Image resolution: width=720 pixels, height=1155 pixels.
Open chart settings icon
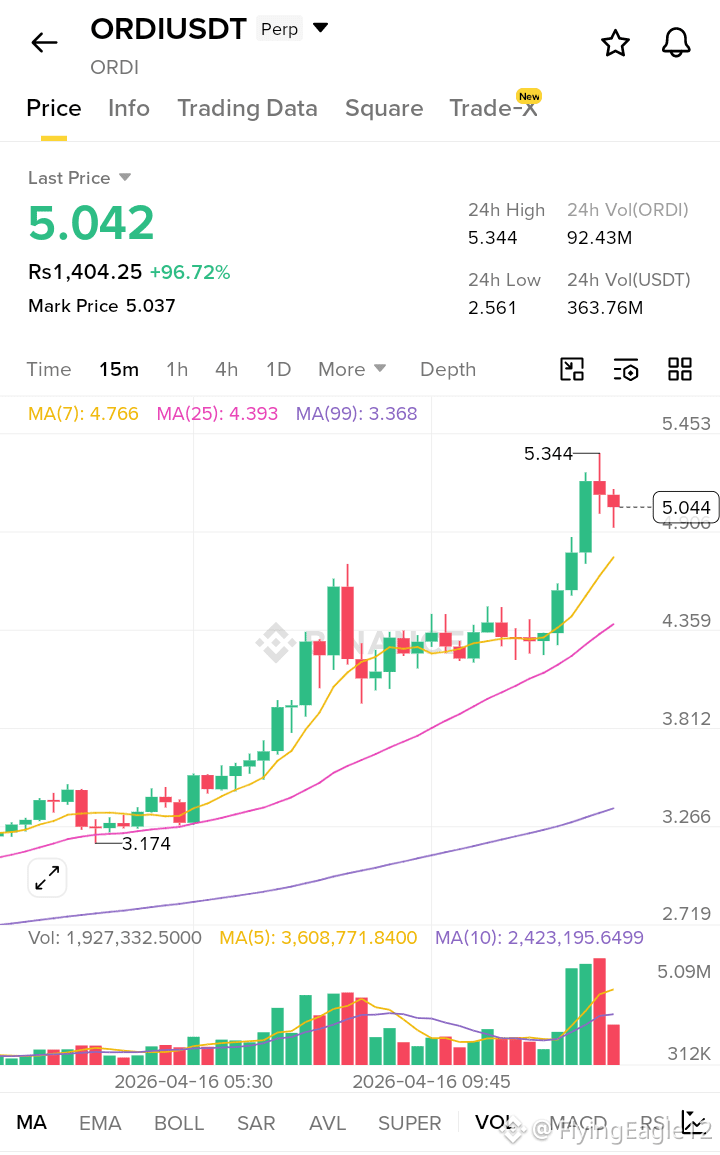626,369
